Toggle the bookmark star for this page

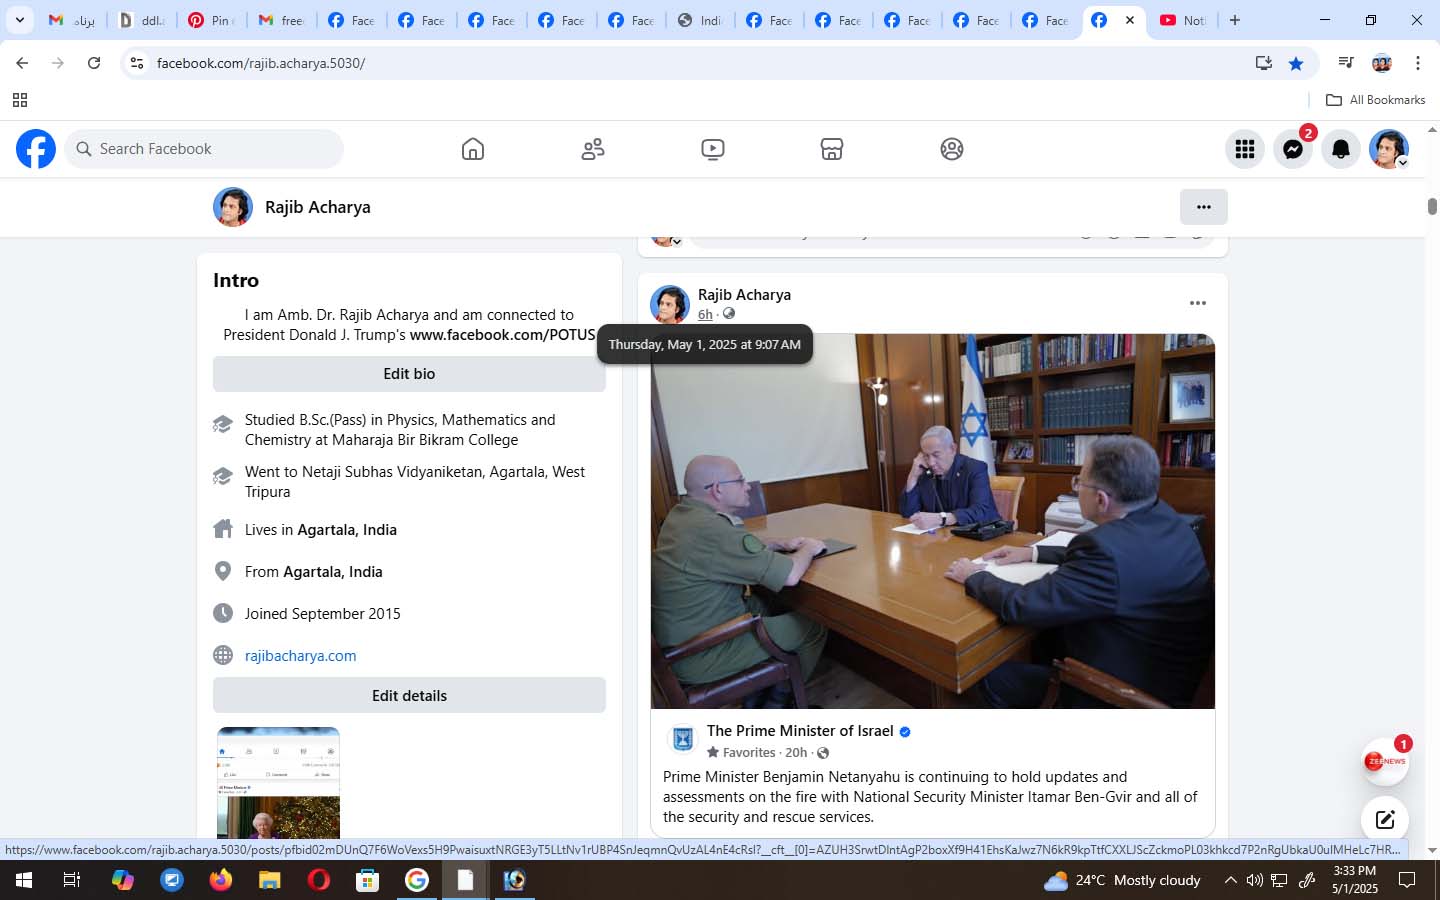1296,63
